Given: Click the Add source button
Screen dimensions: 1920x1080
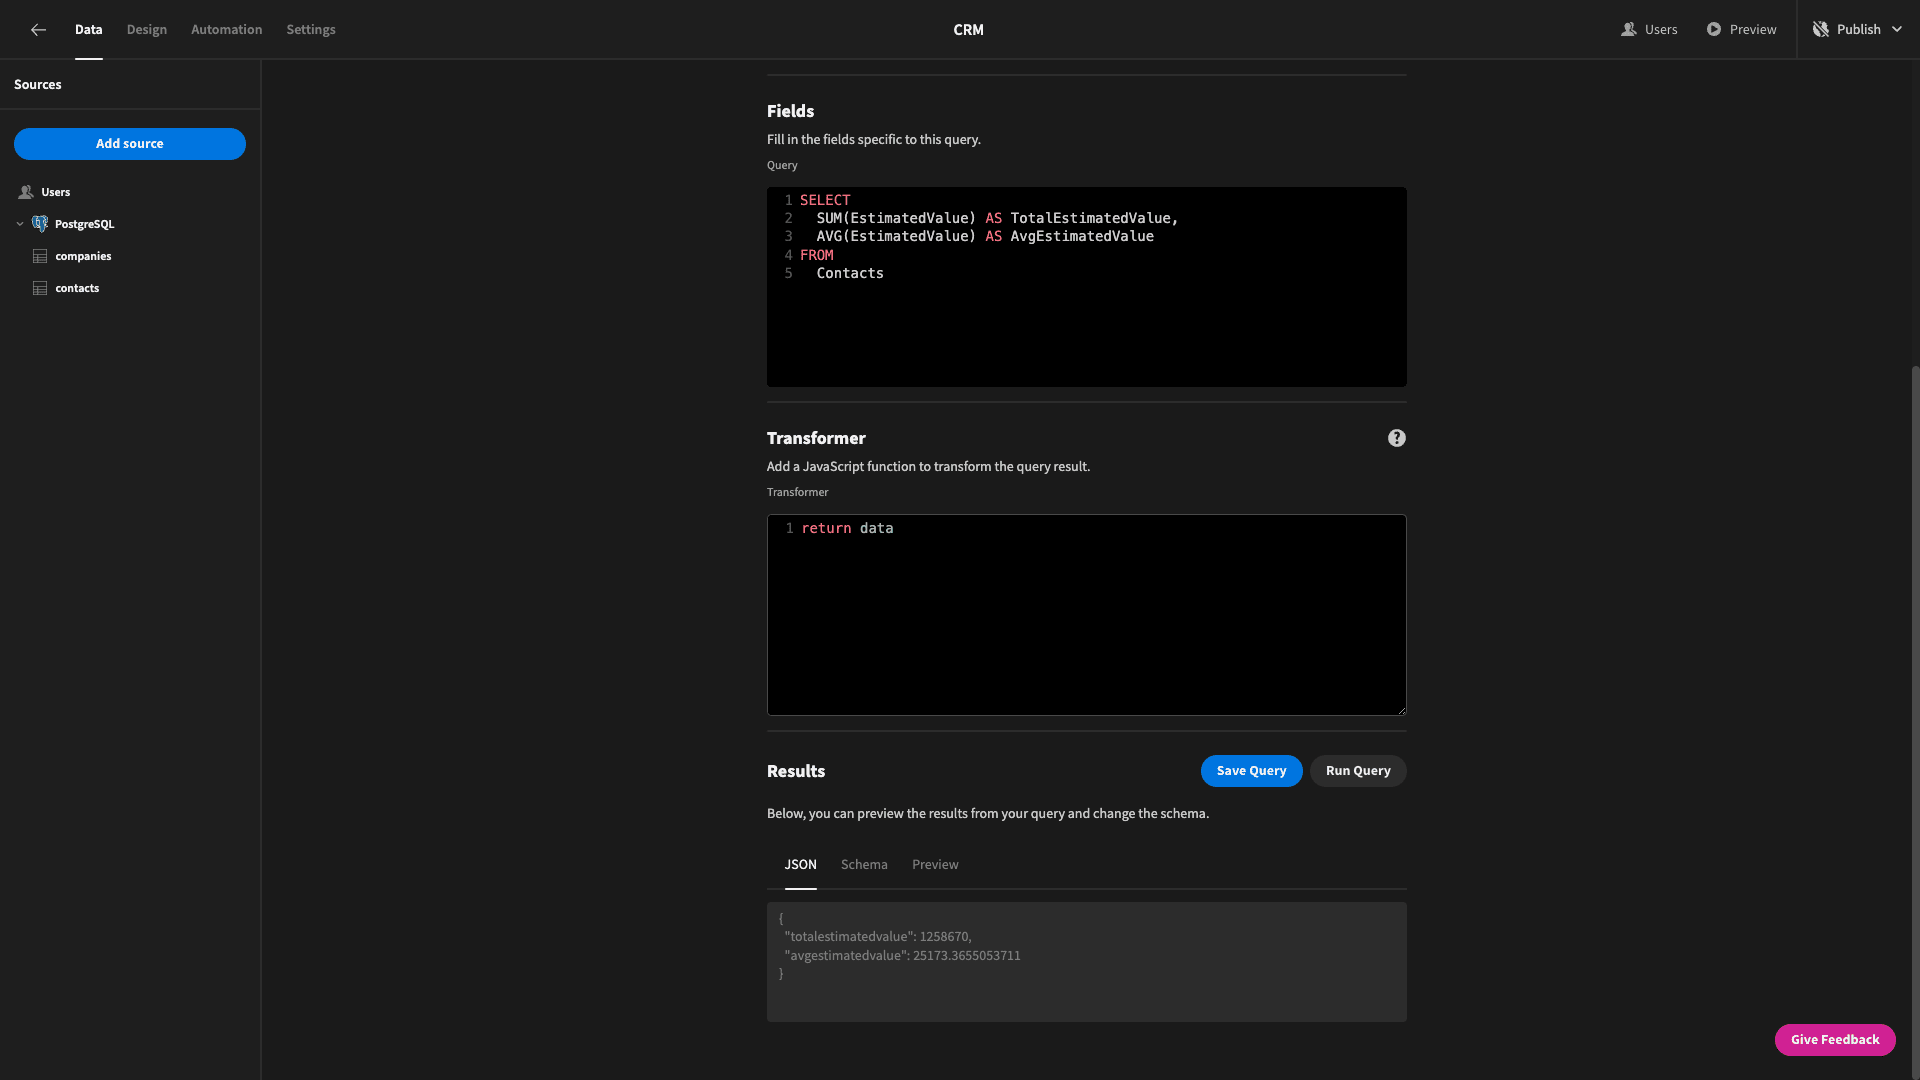Looking at the screenshot, I should 130,144.
